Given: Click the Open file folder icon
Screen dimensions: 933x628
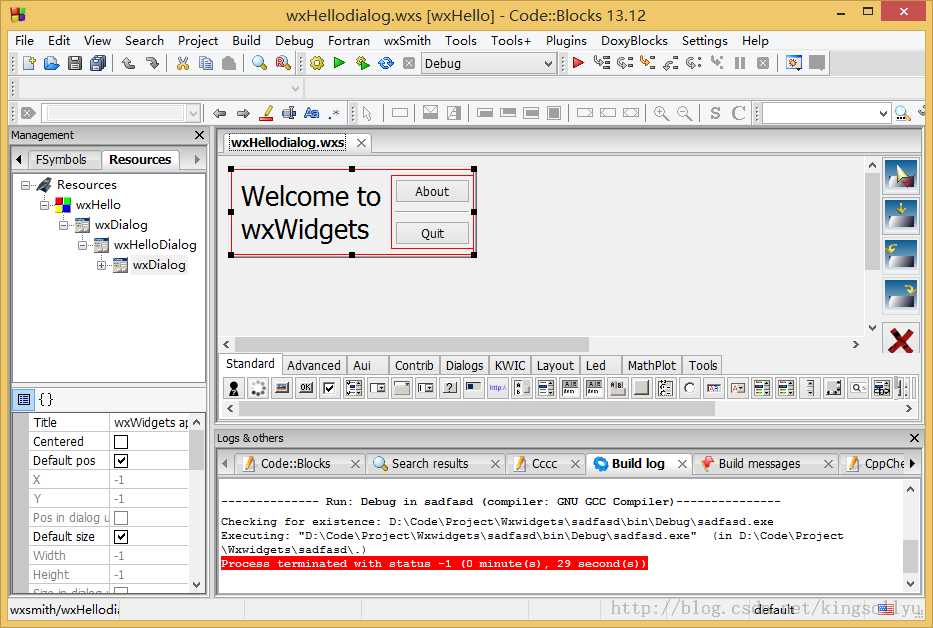Looking at the screenshot, I should point(52,63).
